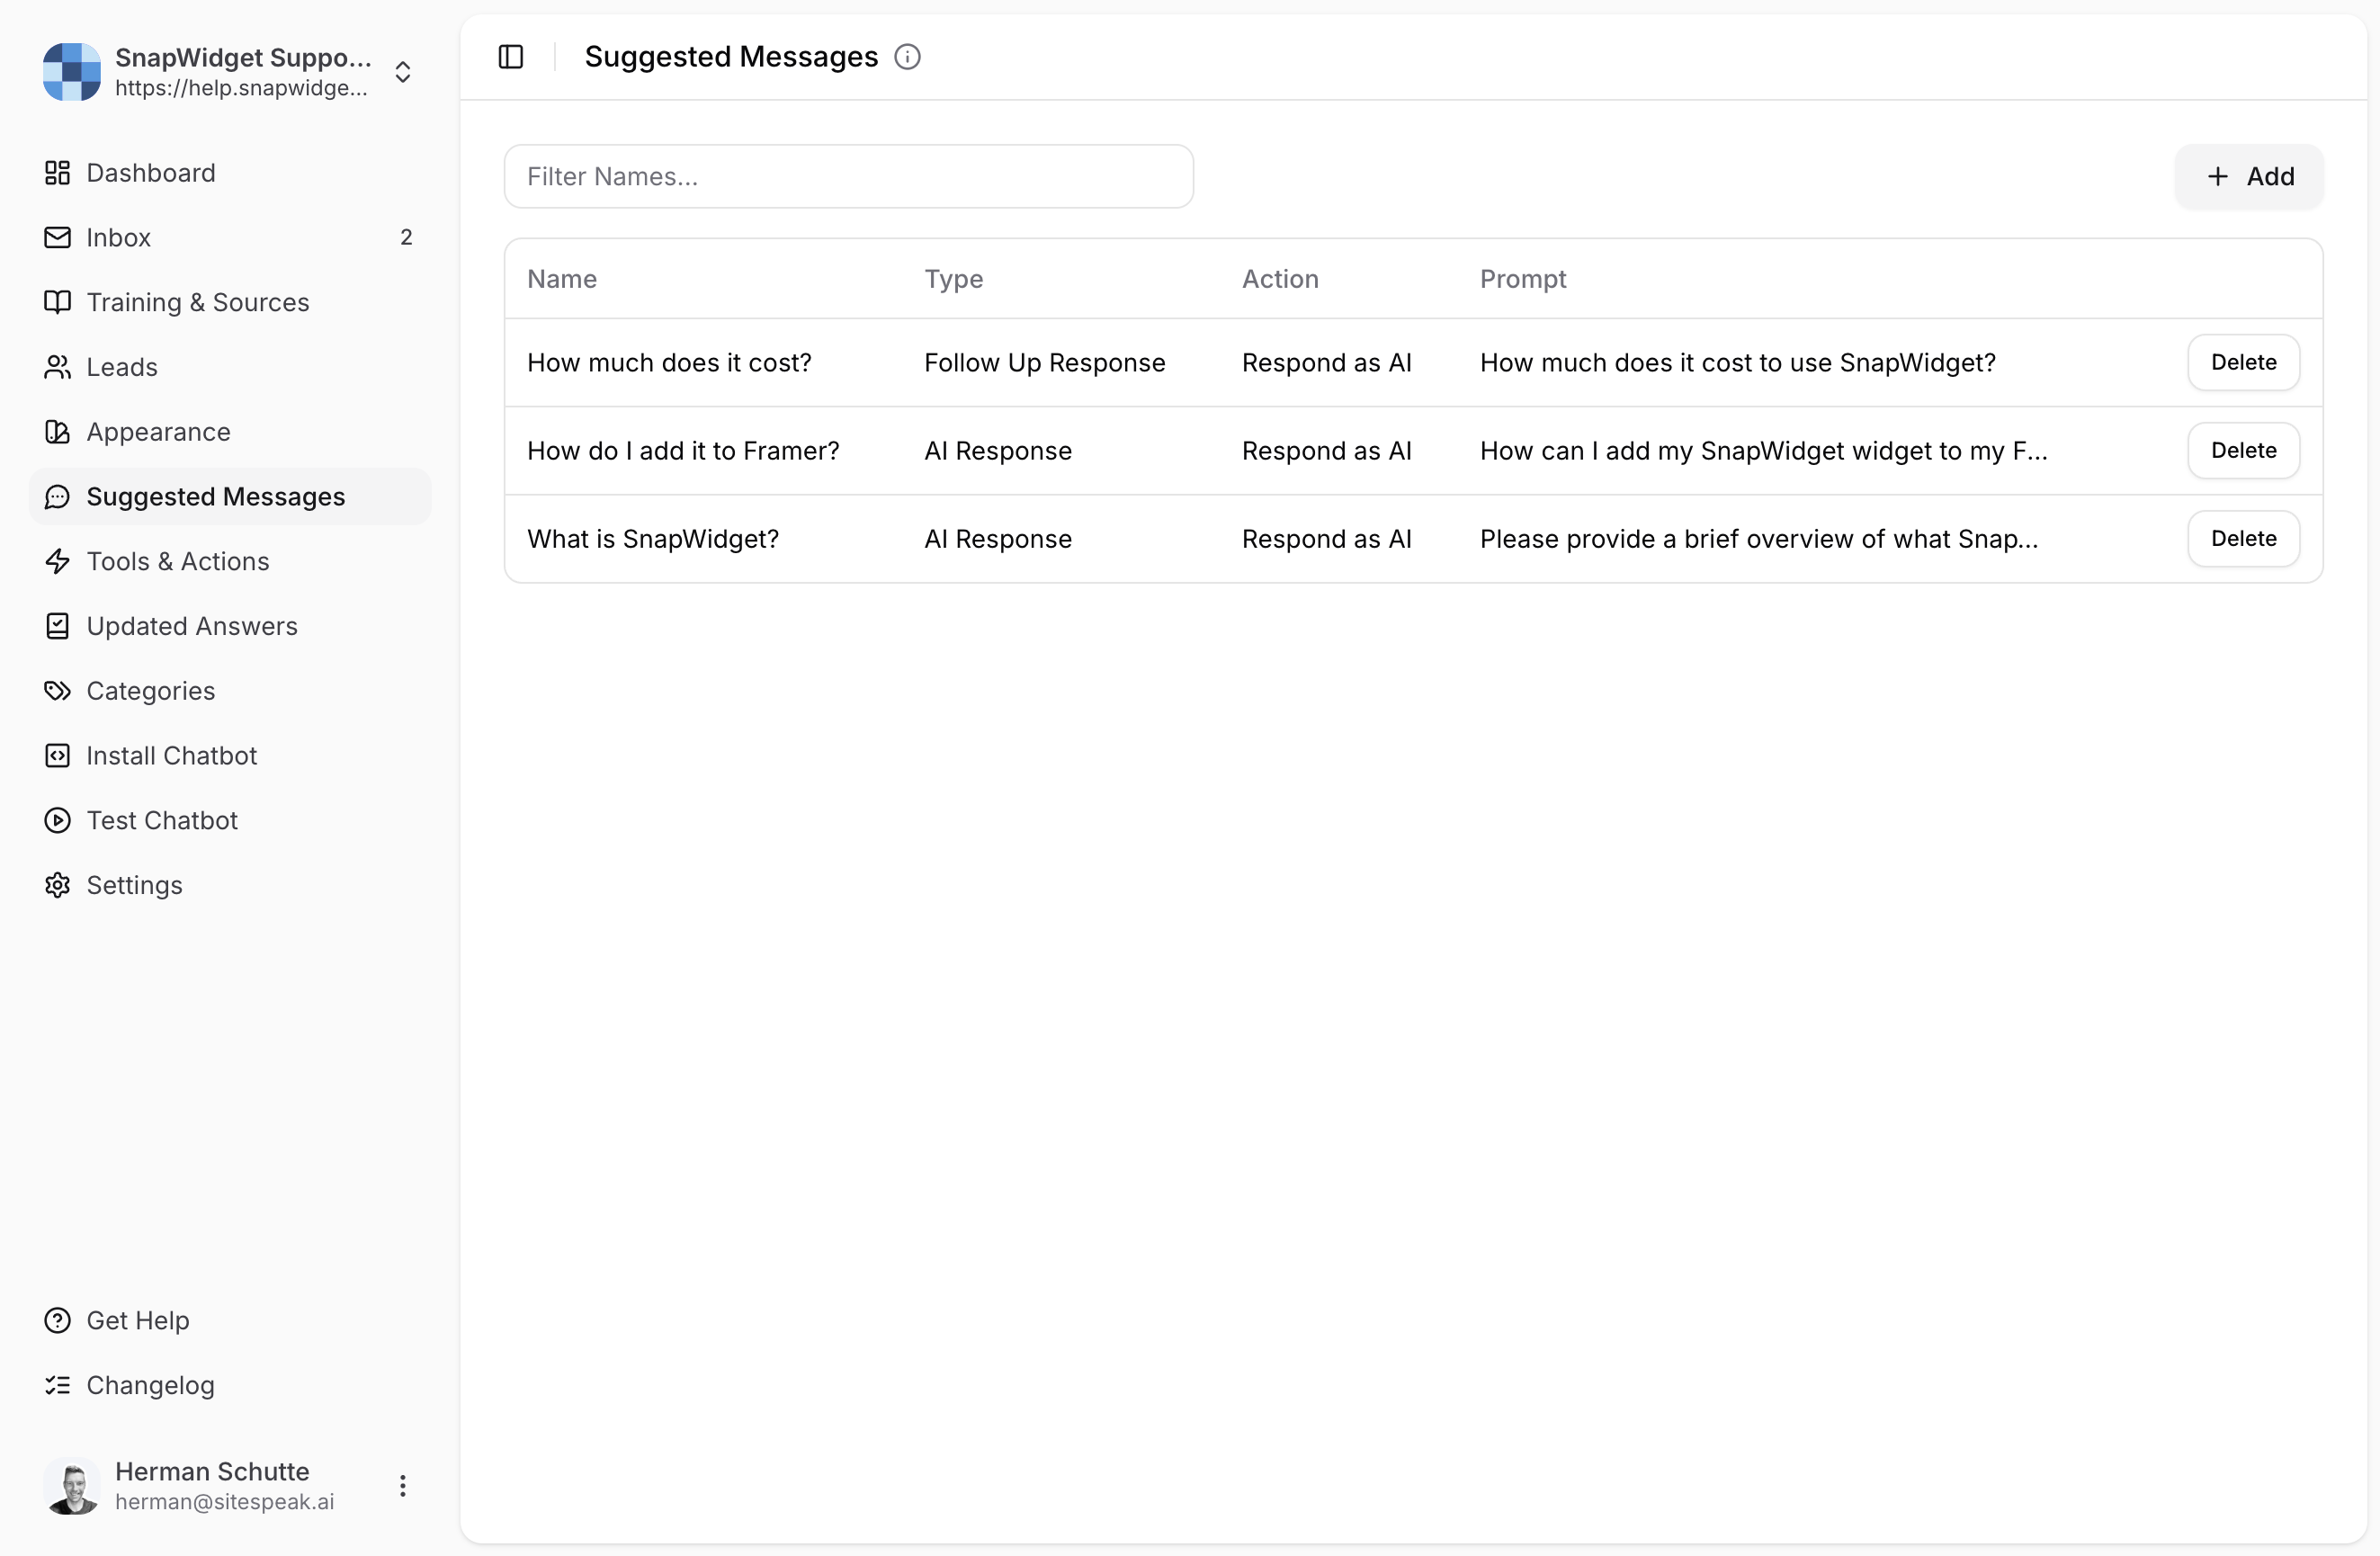
Task: Toggle the sidebar panel icon
Action: 511,57
